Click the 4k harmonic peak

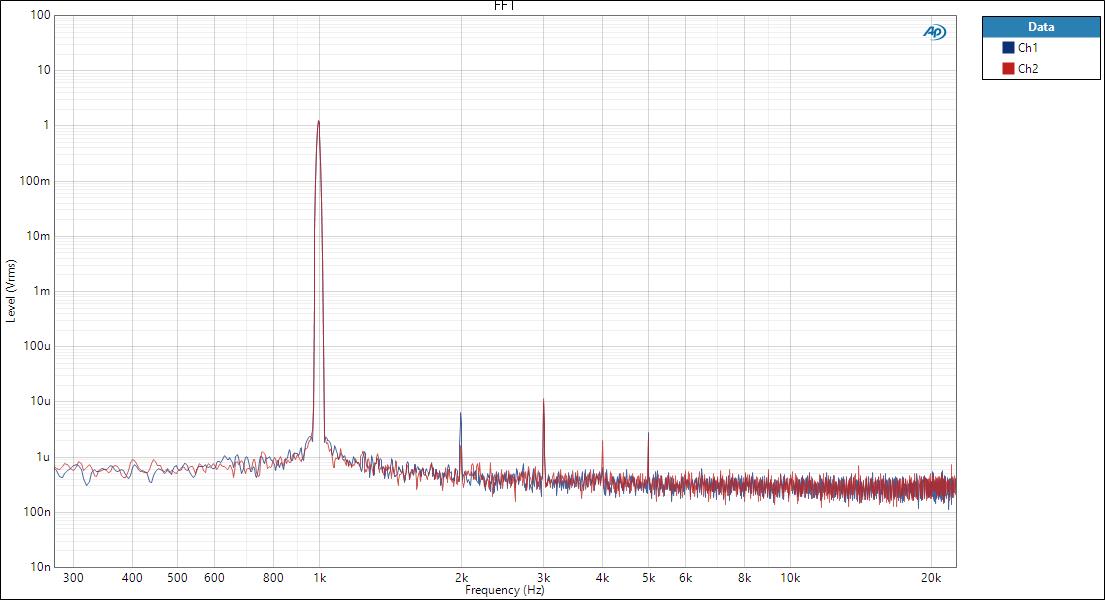tap(602, 442)
